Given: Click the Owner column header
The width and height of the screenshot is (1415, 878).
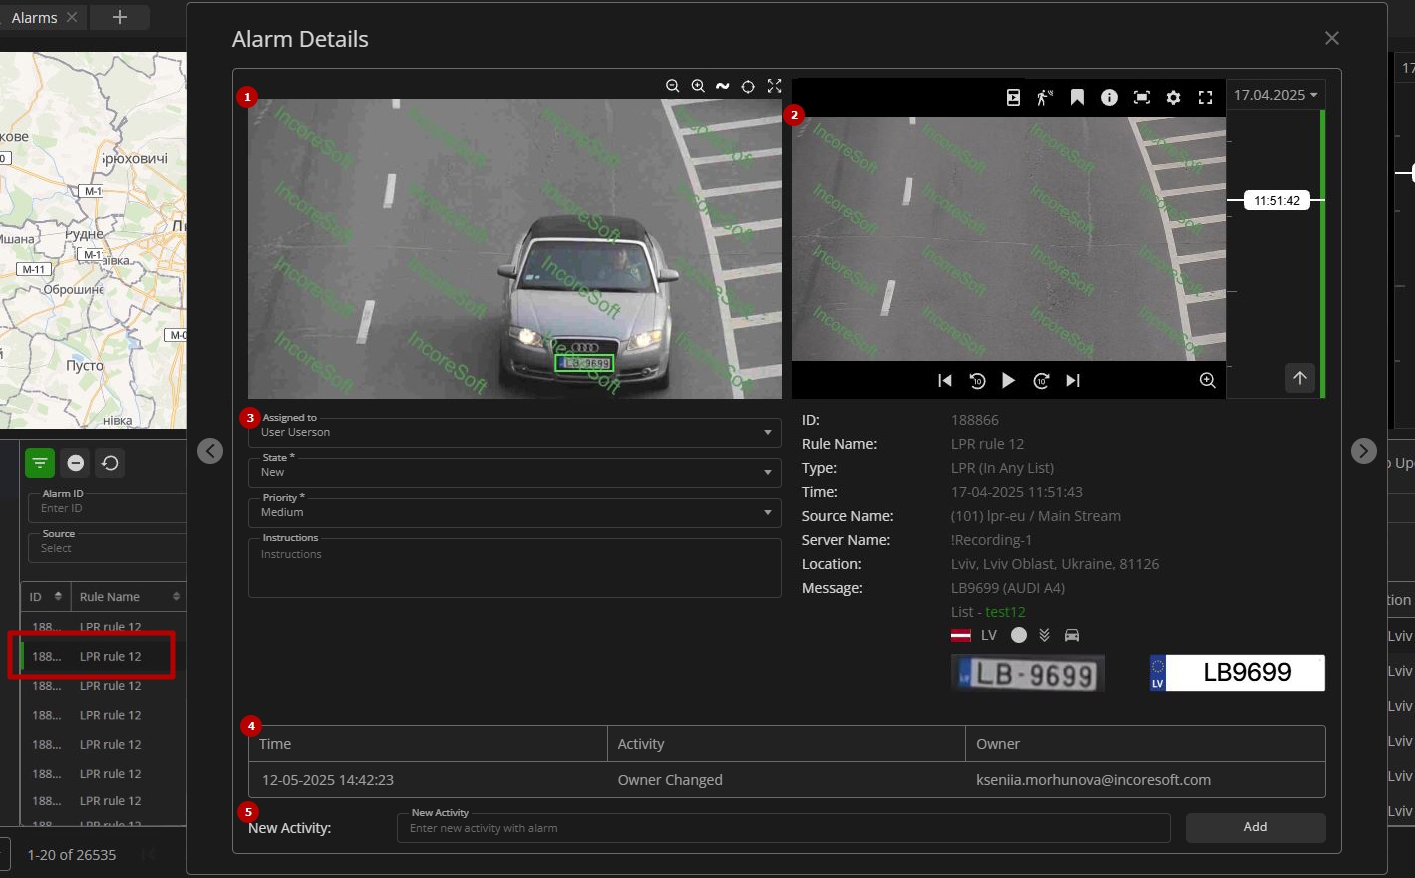Looking at the screenshot, I should (1145, 744).
